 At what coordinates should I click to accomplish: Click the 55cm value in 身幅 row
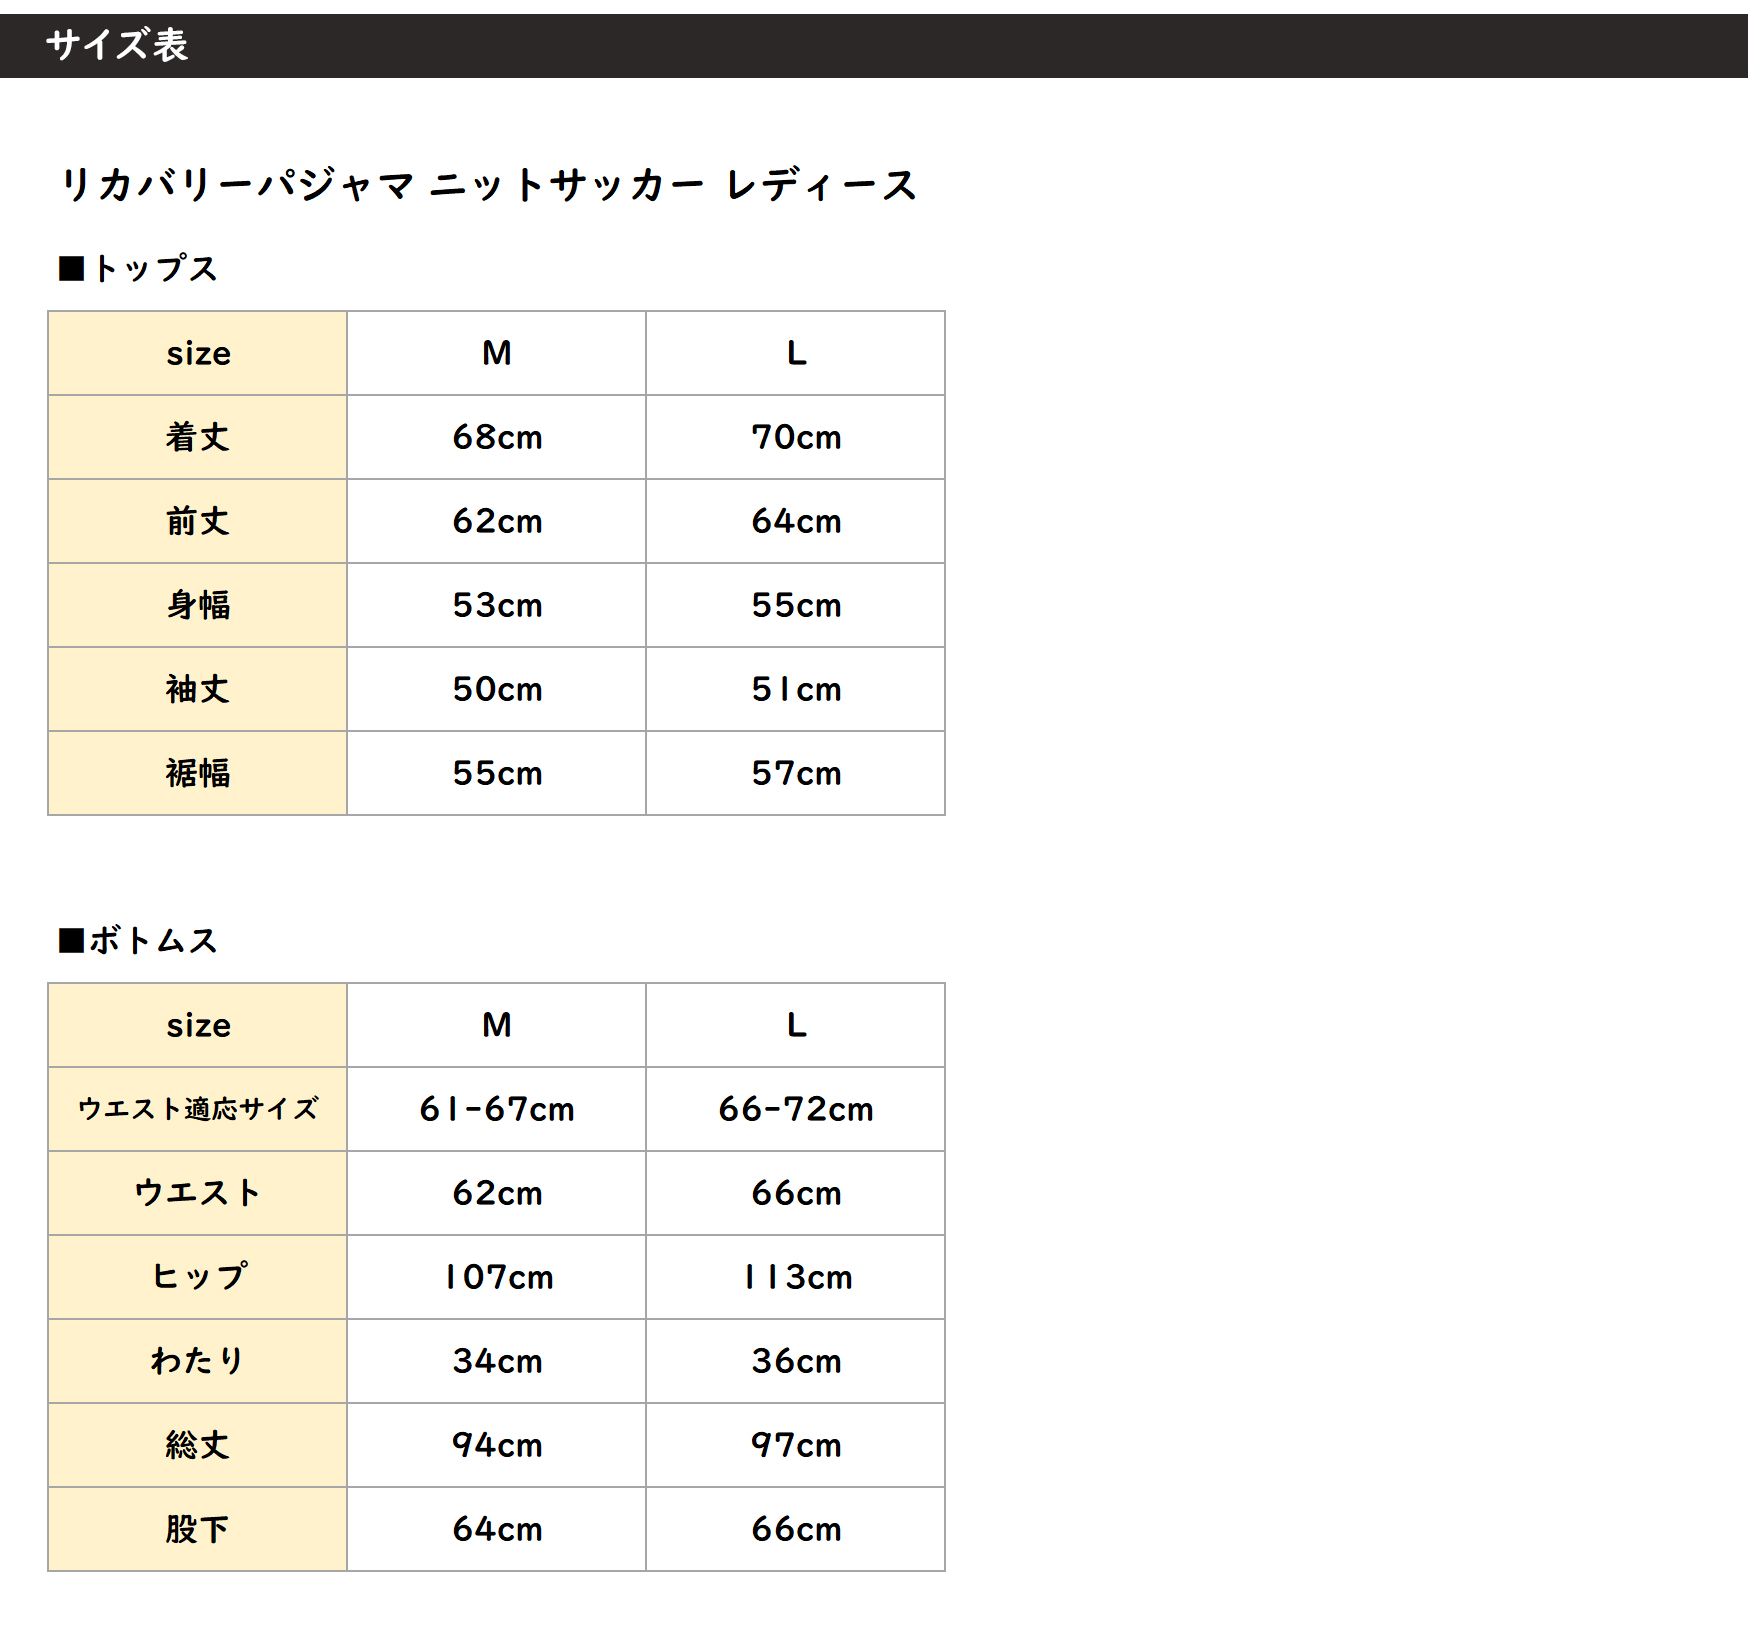(796, 605)
